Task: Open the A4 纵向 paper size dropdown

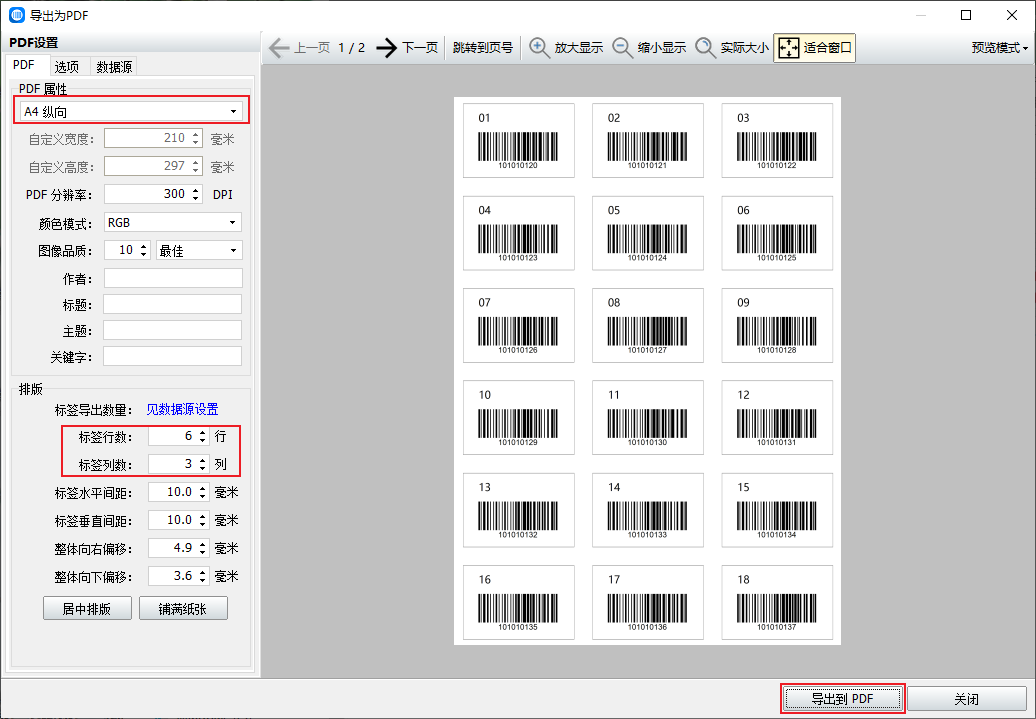Action: (x=131, y=111)
